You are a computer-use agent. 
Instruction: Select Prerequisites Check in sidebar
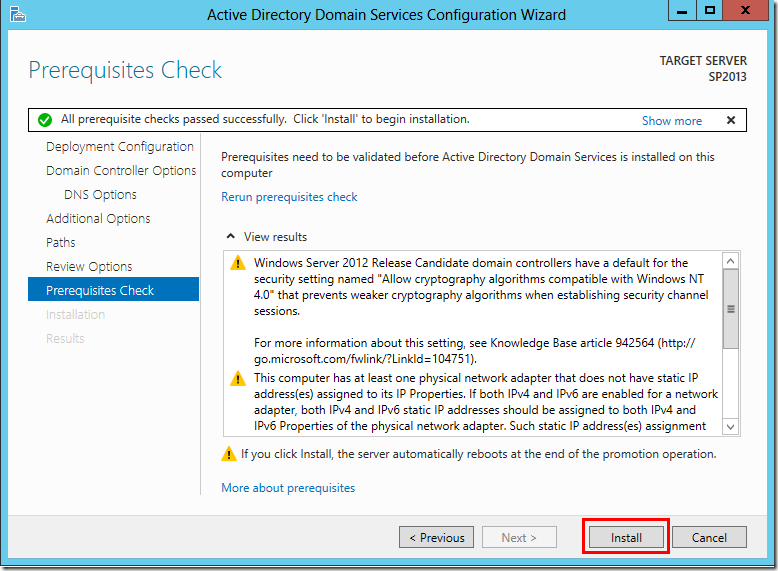point(100,291)
